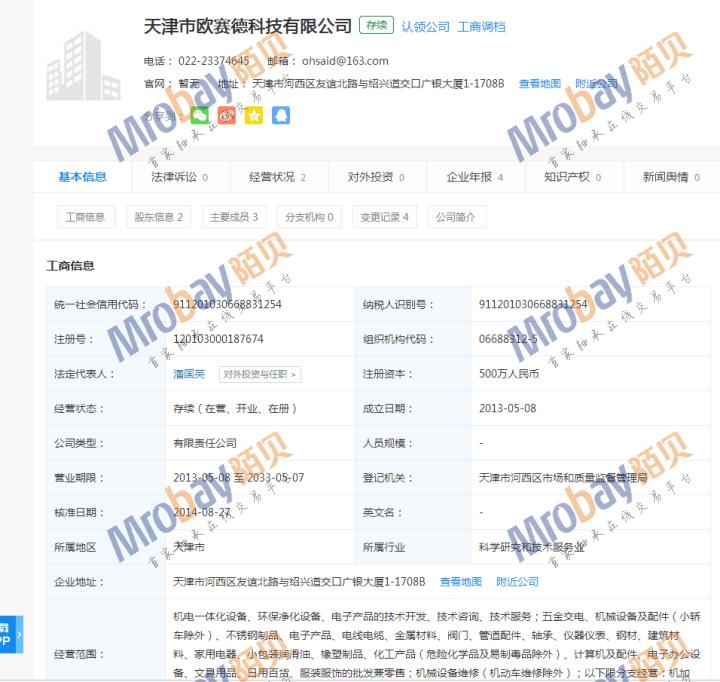720x682 pixels.
Task: Share via the blue QQ icon
Action: [281, 116]
